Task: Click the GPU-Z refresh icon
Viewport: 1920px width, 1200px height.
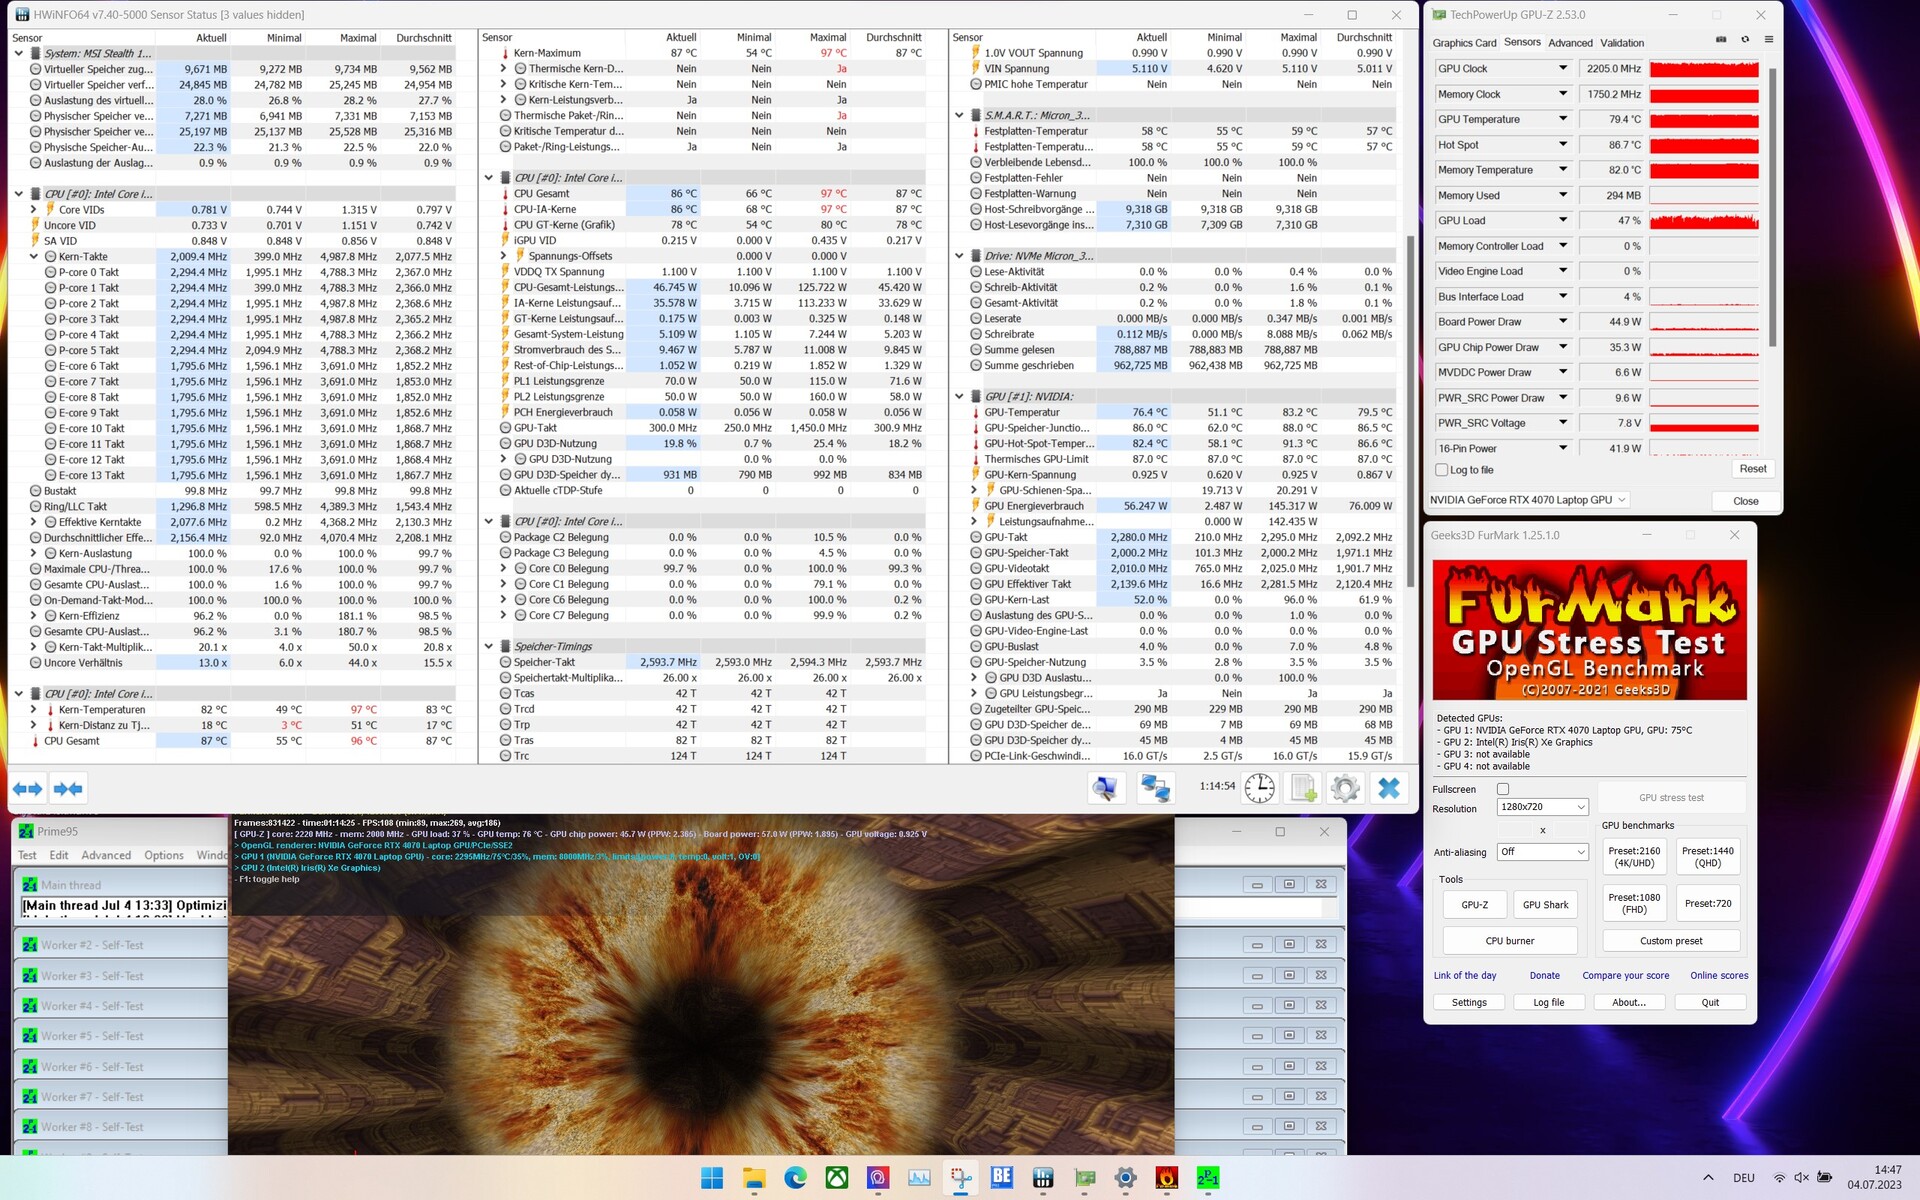Action: [x=1745, y=40]
